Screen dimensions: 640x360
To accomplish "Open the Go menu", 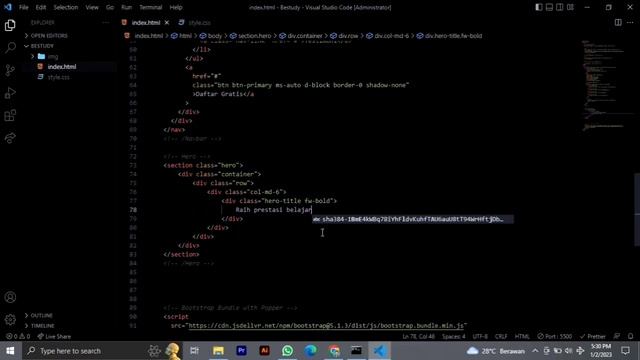I will coord(110,7).
